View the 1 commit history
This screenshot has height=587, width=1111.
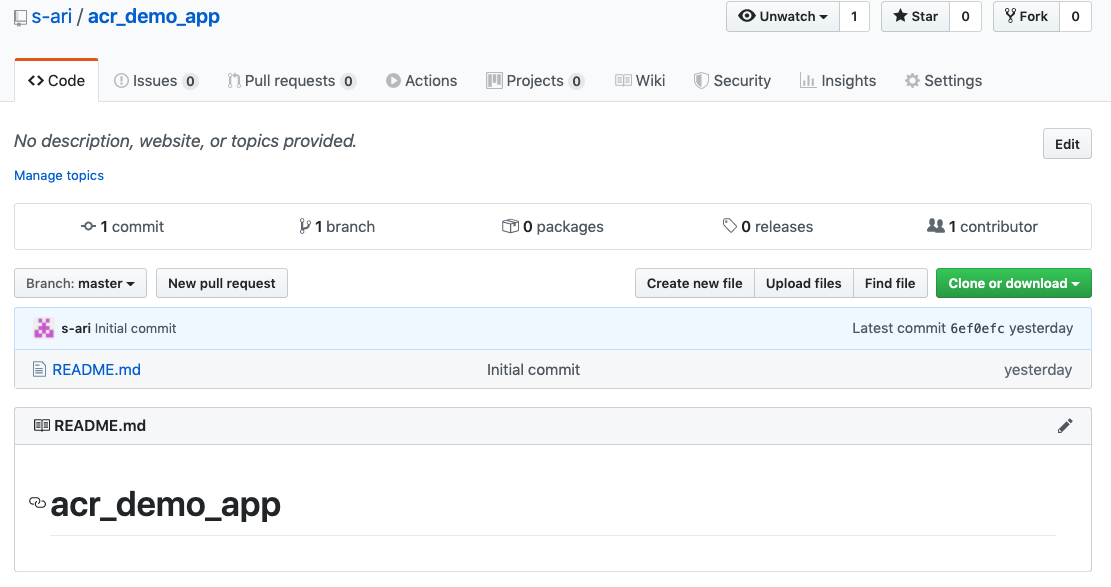pos(123,227)
